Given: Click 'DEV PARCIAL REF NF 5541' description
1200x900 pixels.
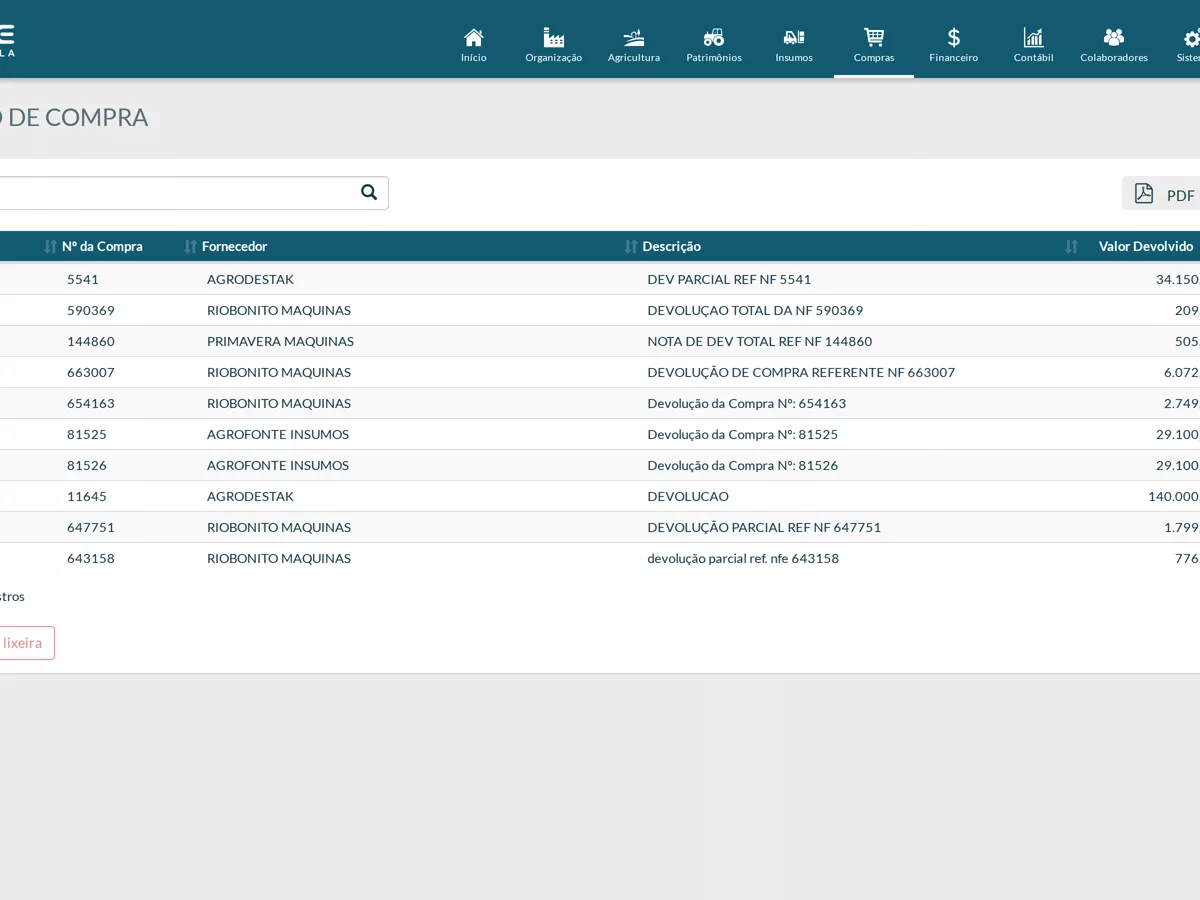Looking at the screenshot, I should 729,279.
